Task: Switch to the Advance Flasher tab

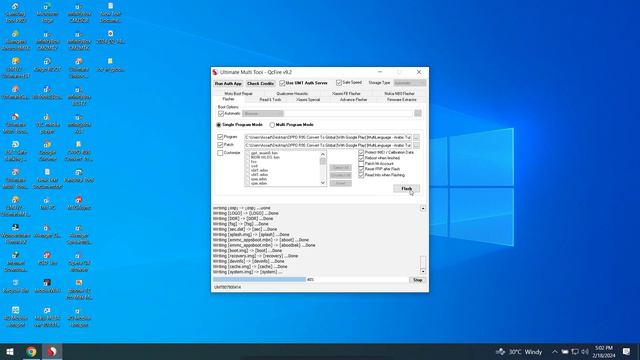Action: point(353,100)
